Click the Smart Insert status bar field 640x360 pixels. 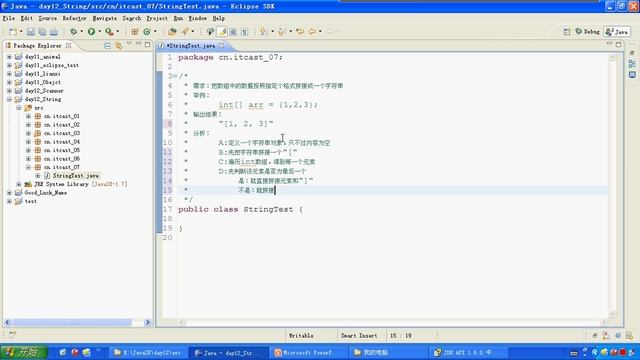tap(359, 336)
